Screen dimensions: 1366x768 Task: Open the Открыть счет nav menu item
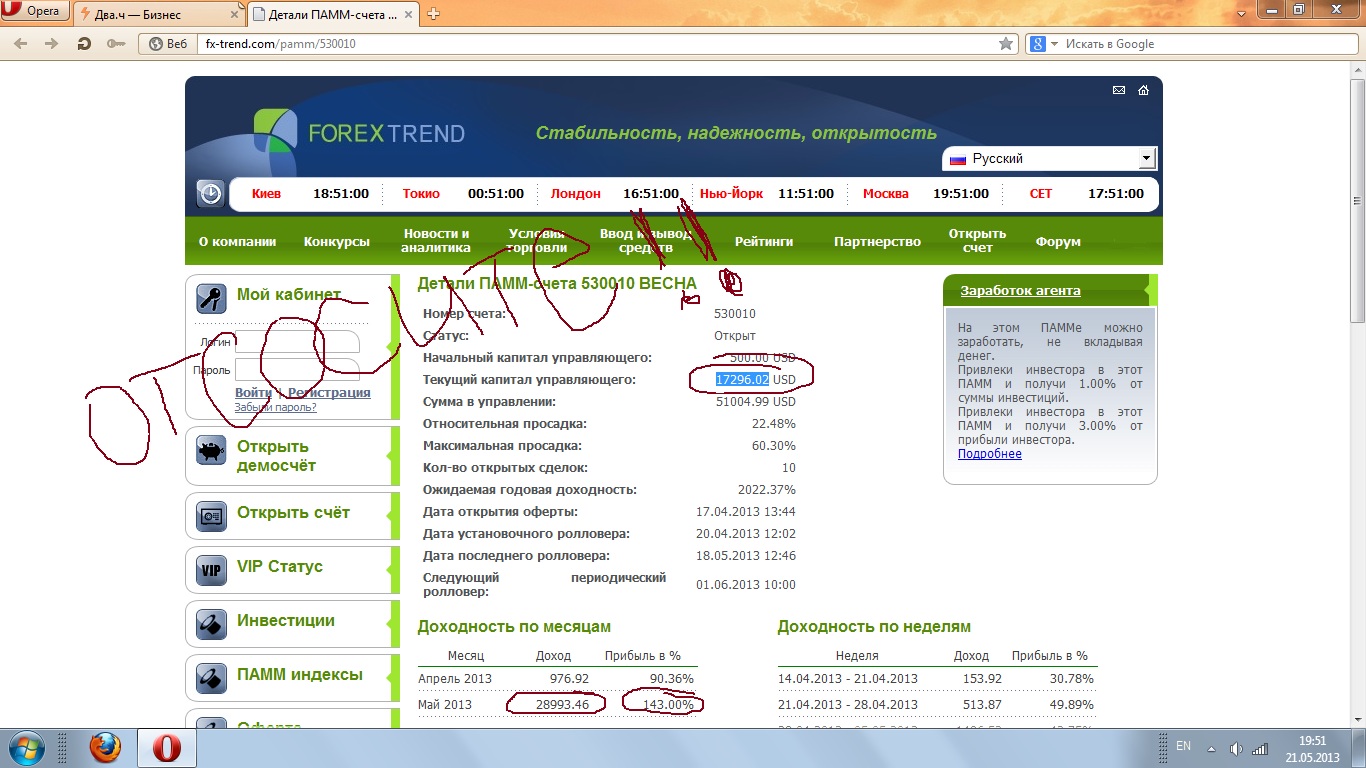click(977, 241)
